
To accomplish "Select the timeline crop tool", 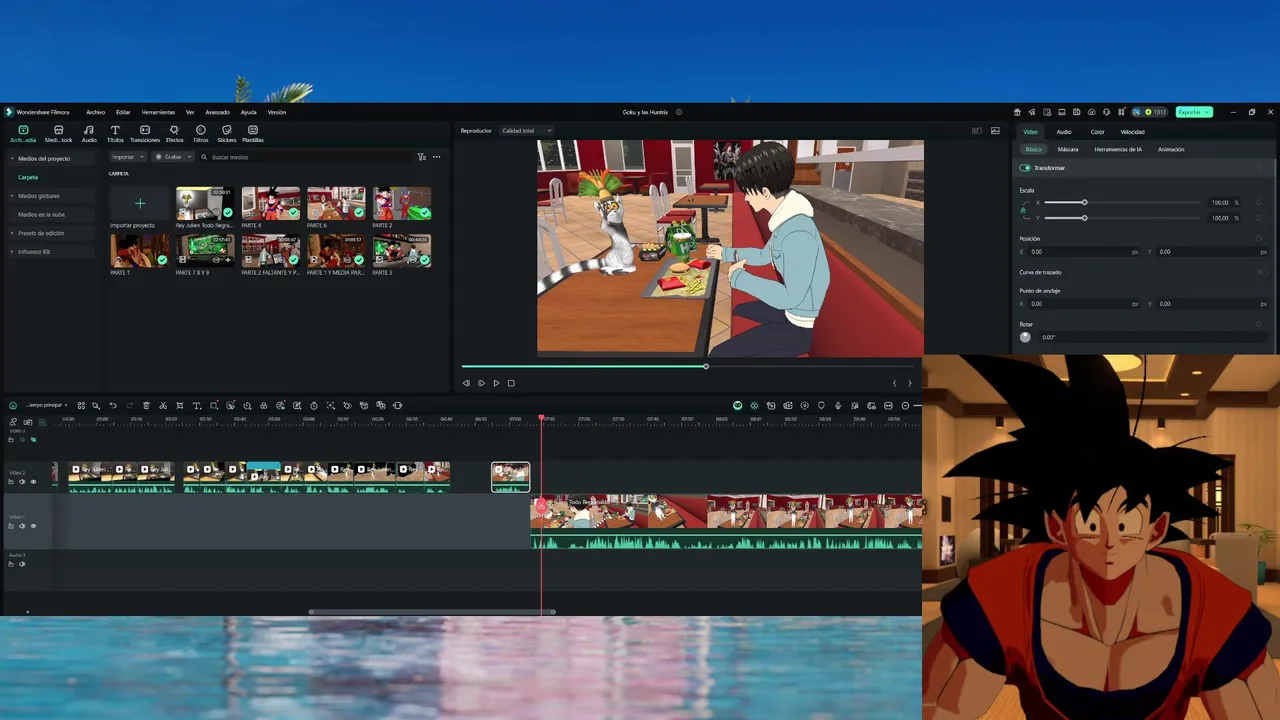I will [x=180, y=405].
